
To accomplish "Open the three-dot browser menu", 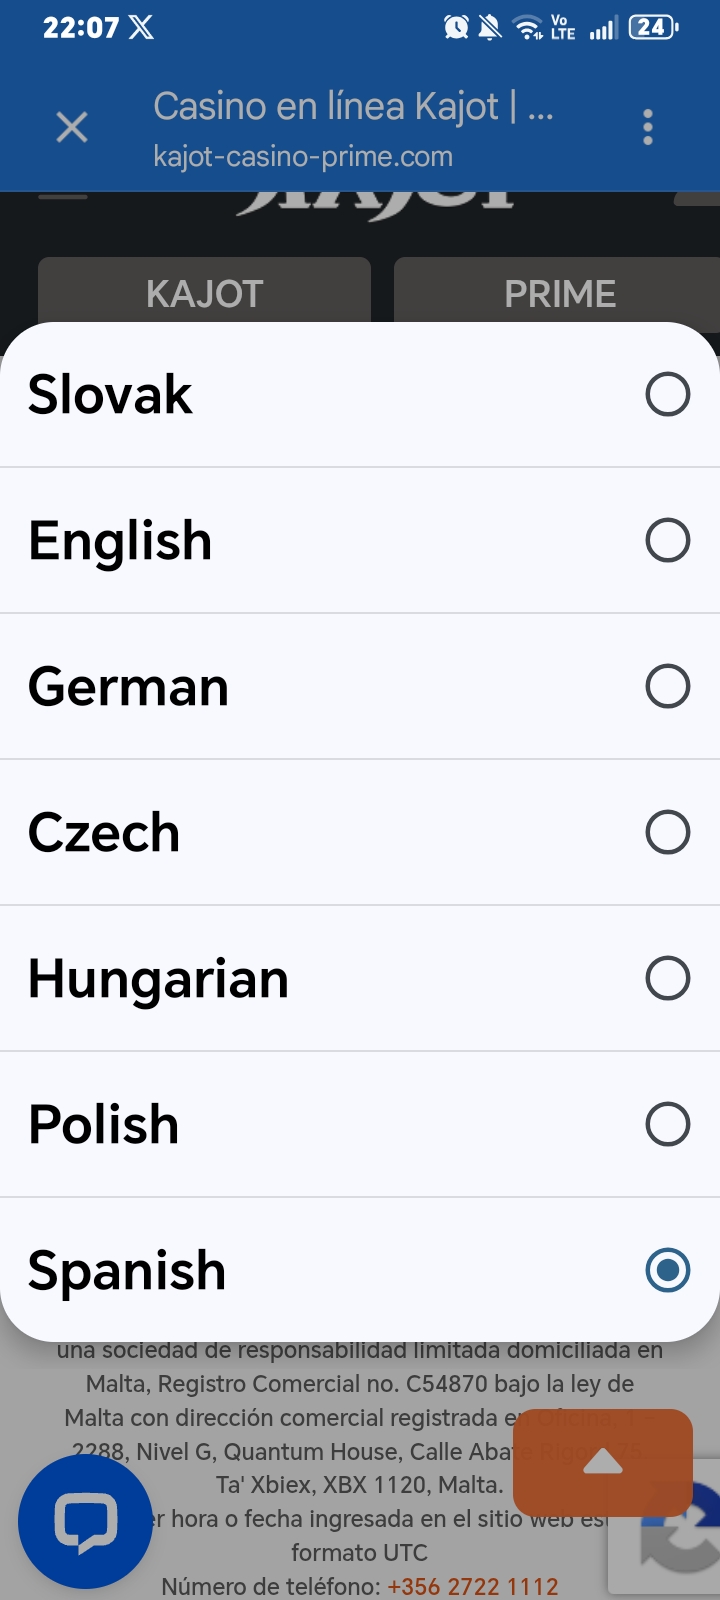I will (x=648, y=128).
